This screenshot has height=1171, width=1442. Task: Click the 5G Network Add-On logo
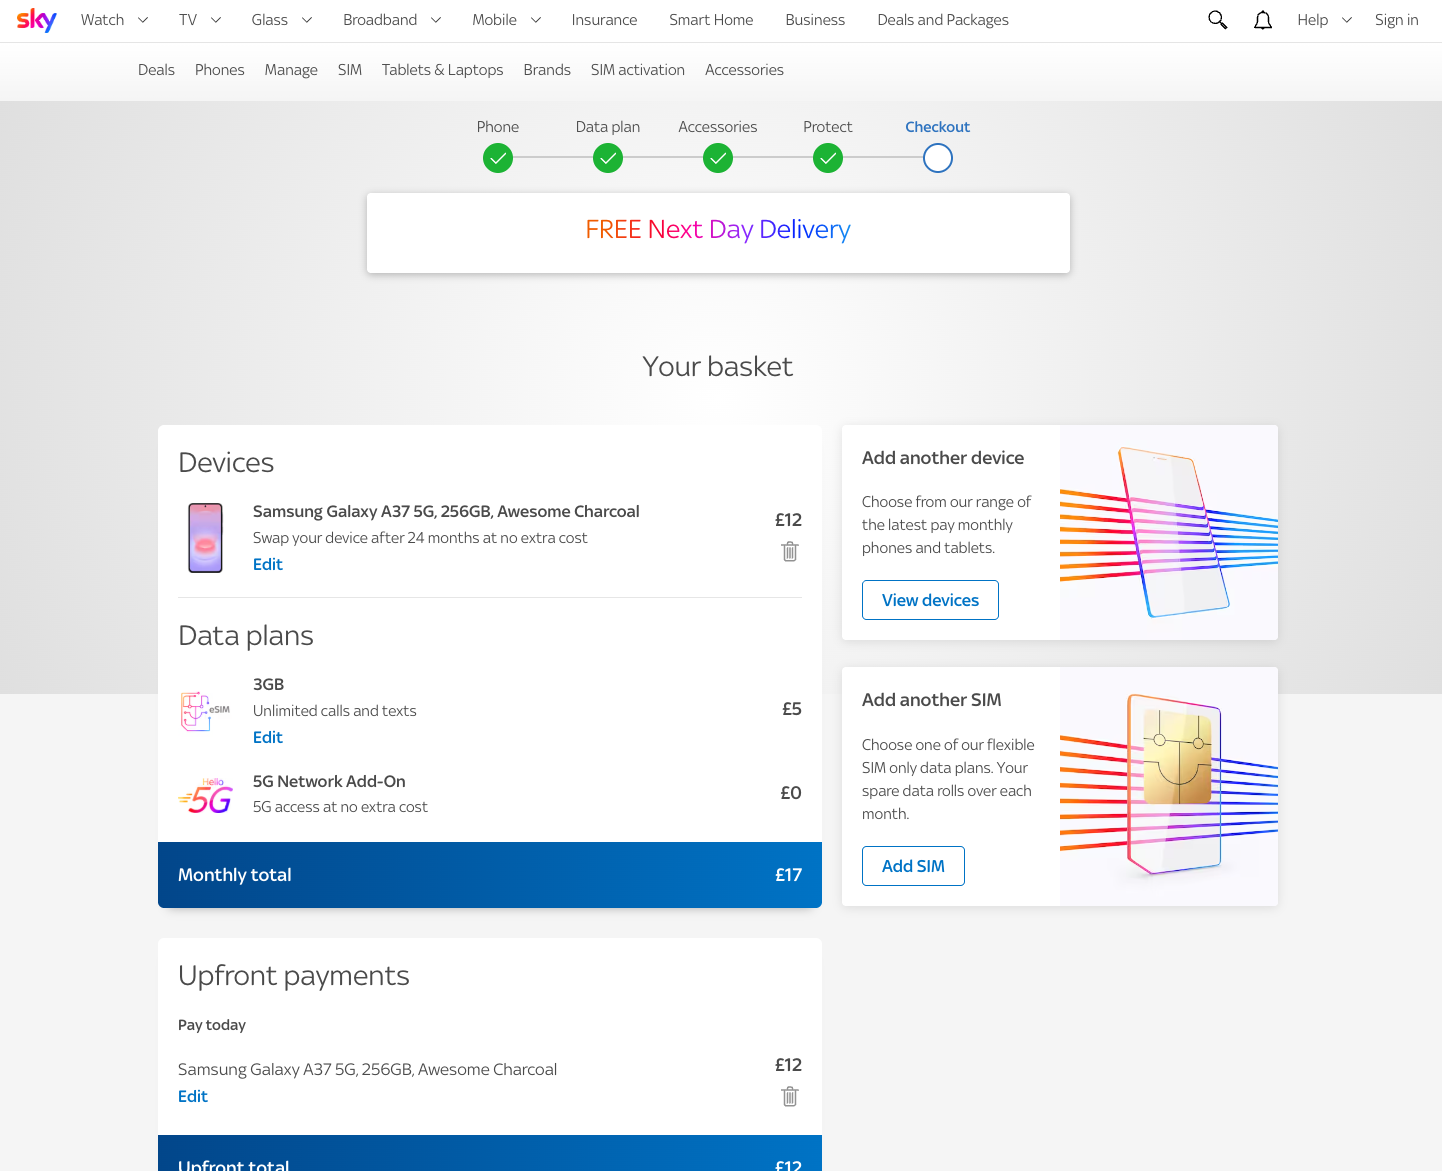[x=206, y=796]
